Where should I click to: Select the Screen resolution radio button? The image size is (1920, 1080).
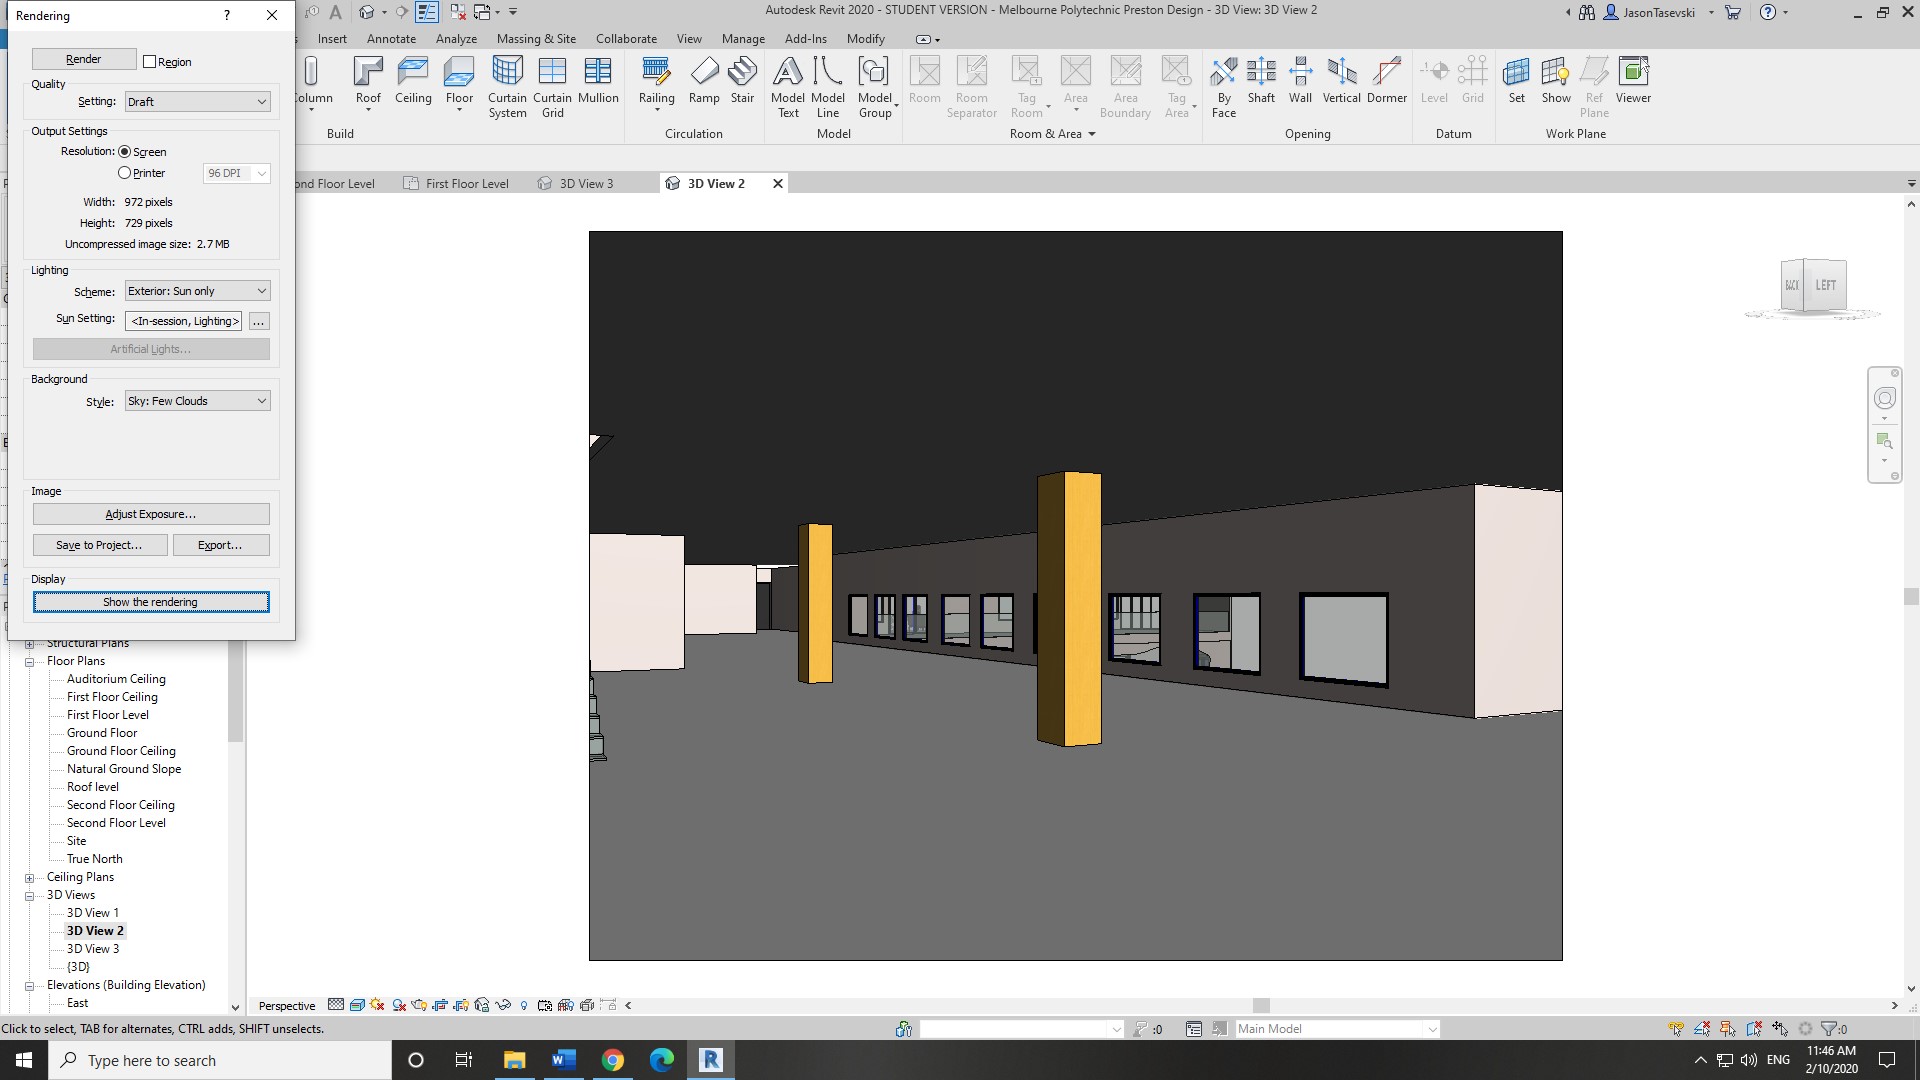(125, 151)
